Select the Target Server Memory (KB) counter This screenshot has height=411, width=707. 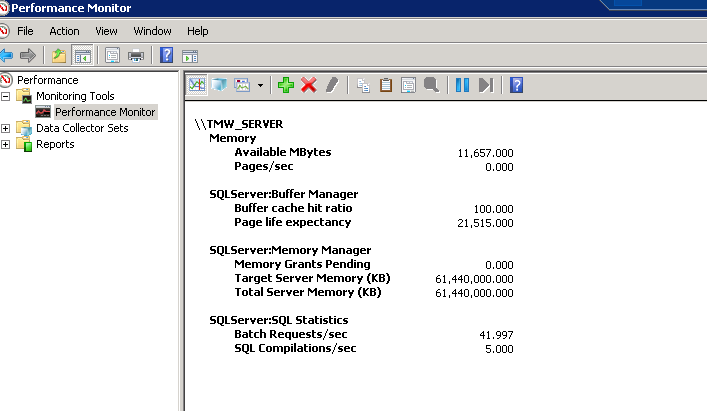click(312, 278)
